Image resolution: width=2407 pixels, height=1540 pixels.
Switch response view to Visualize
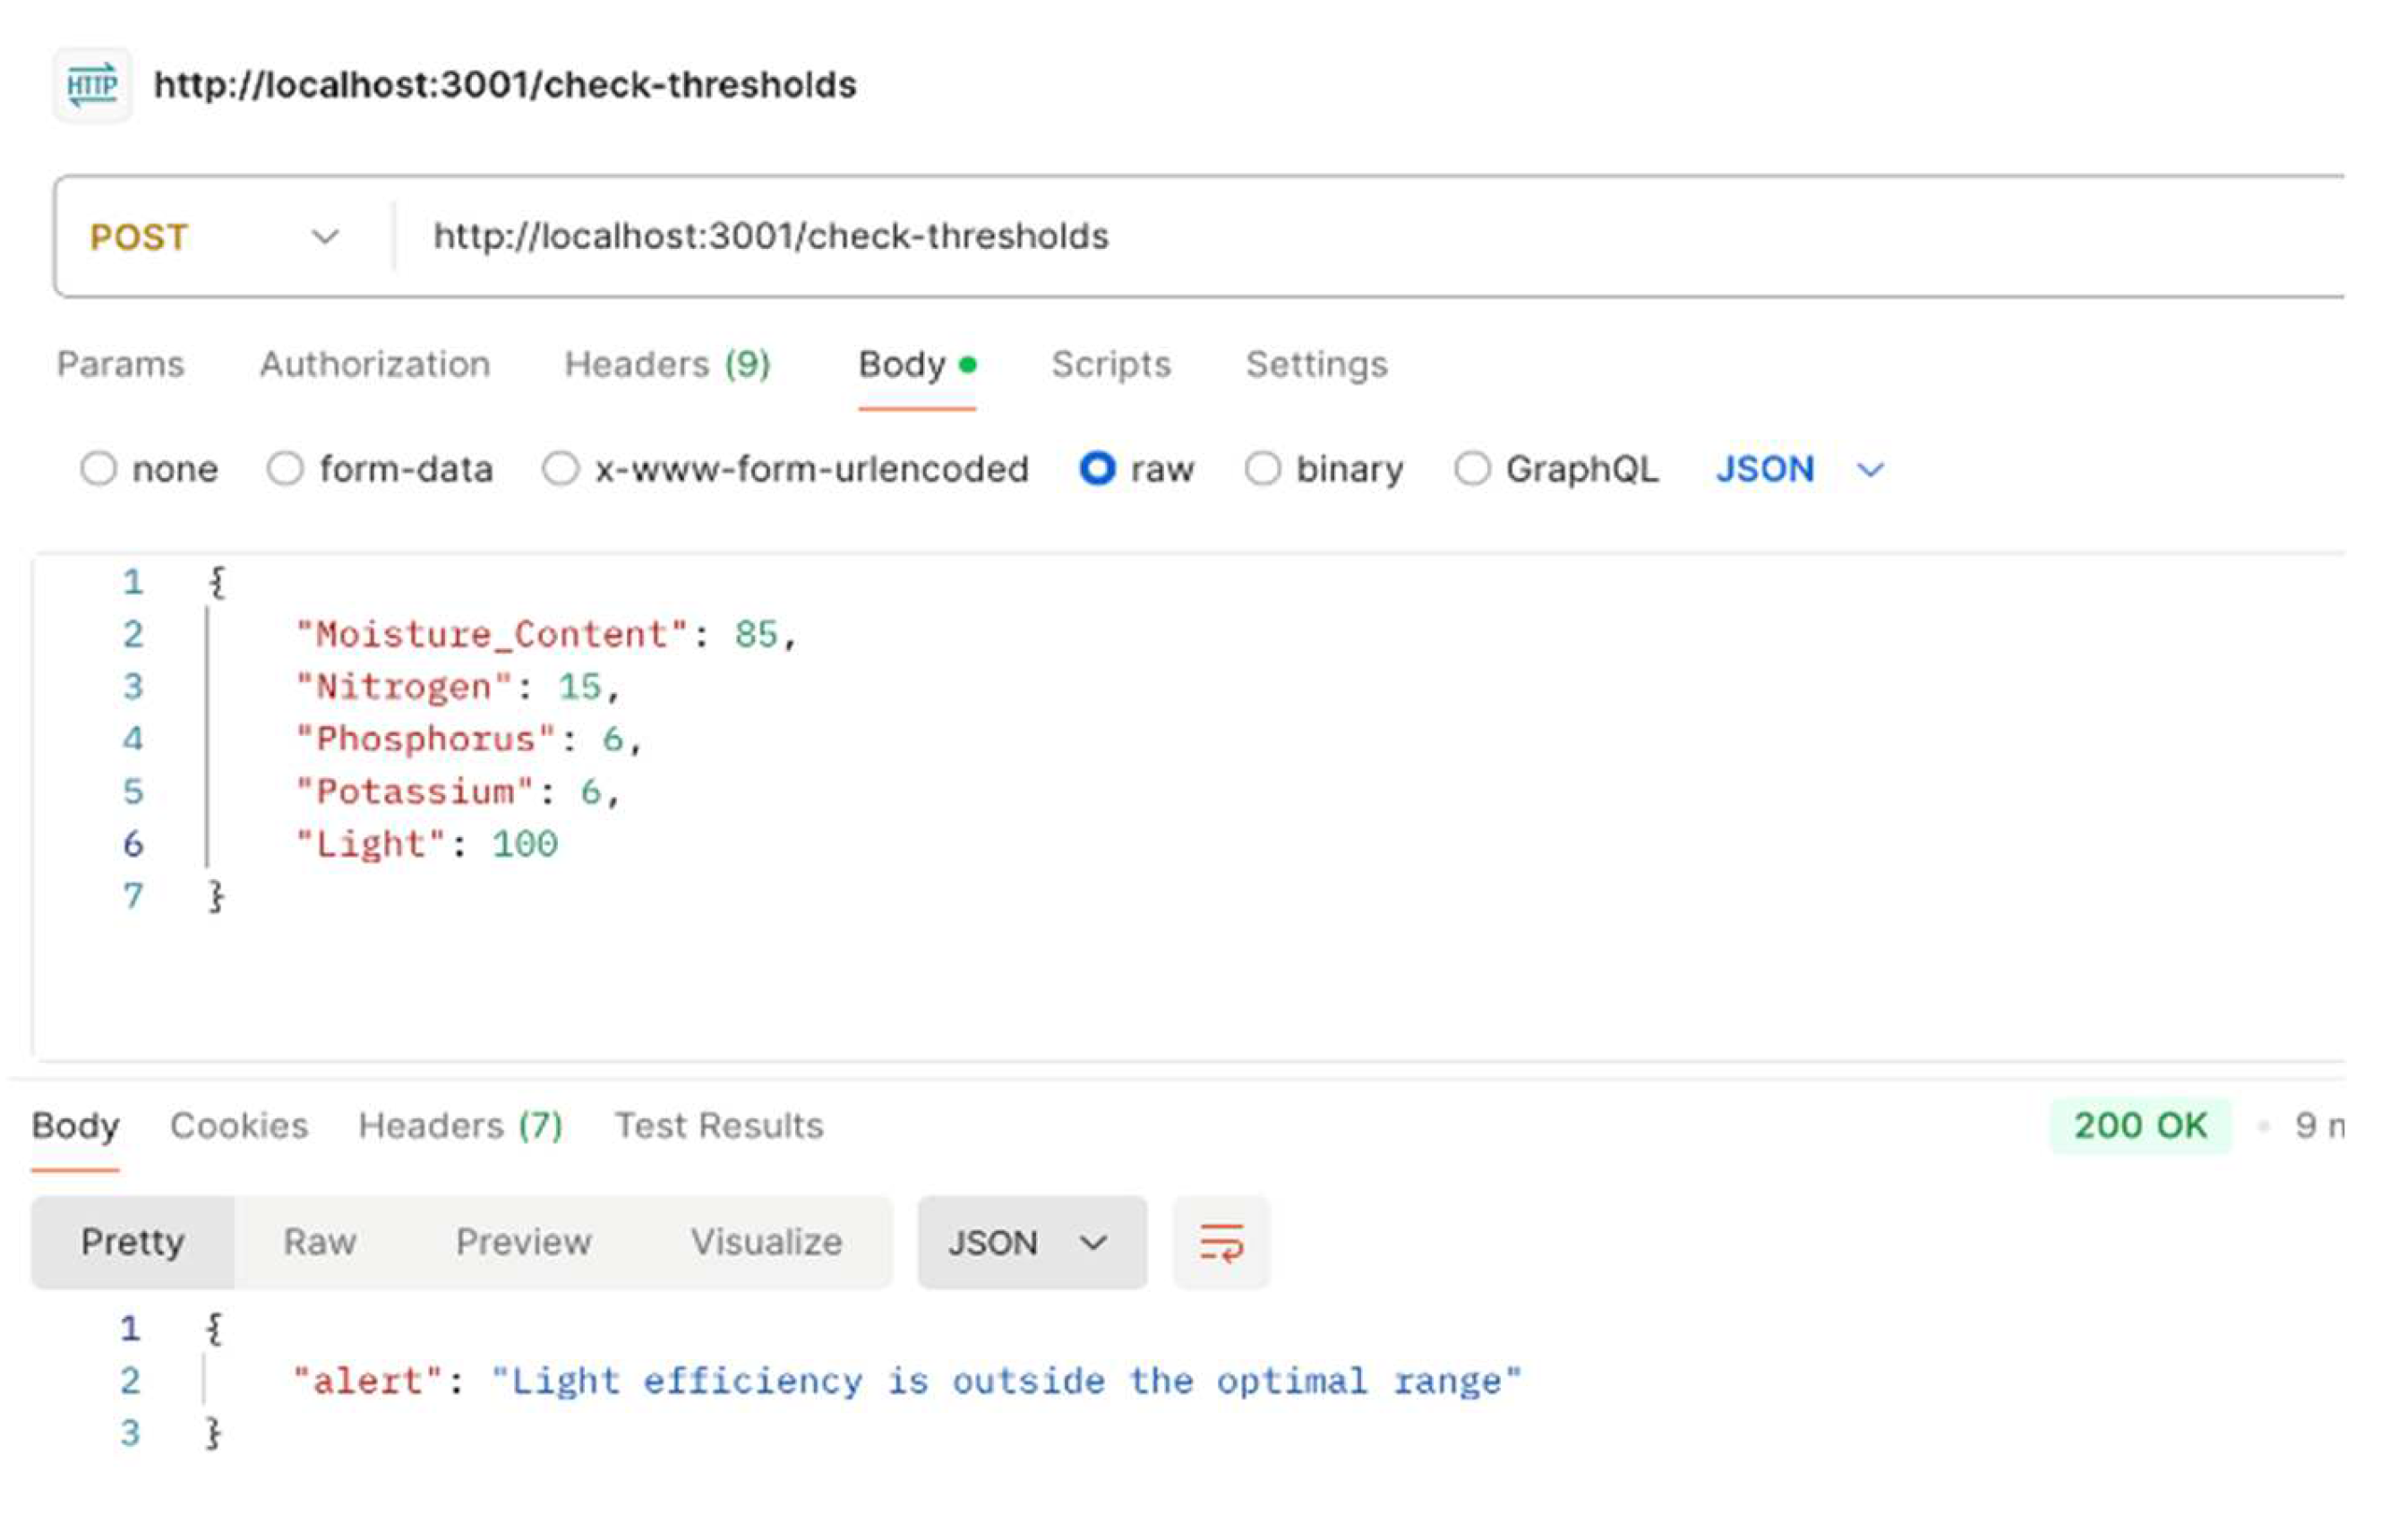point(766,1243)
